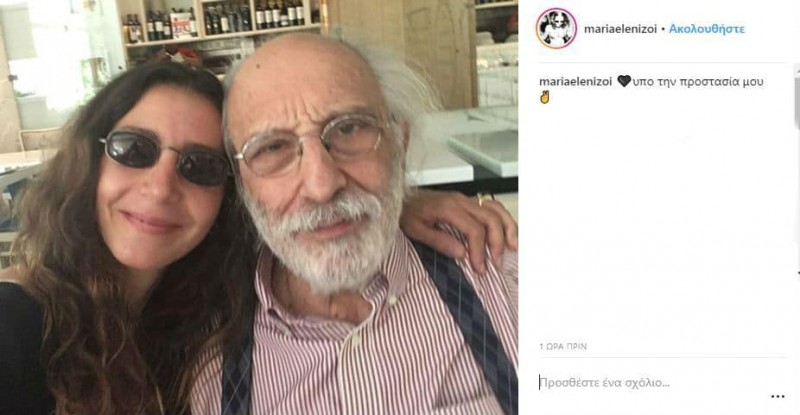Click the three-dot more options icon
The image size is (800, 415).
(777, 396)
